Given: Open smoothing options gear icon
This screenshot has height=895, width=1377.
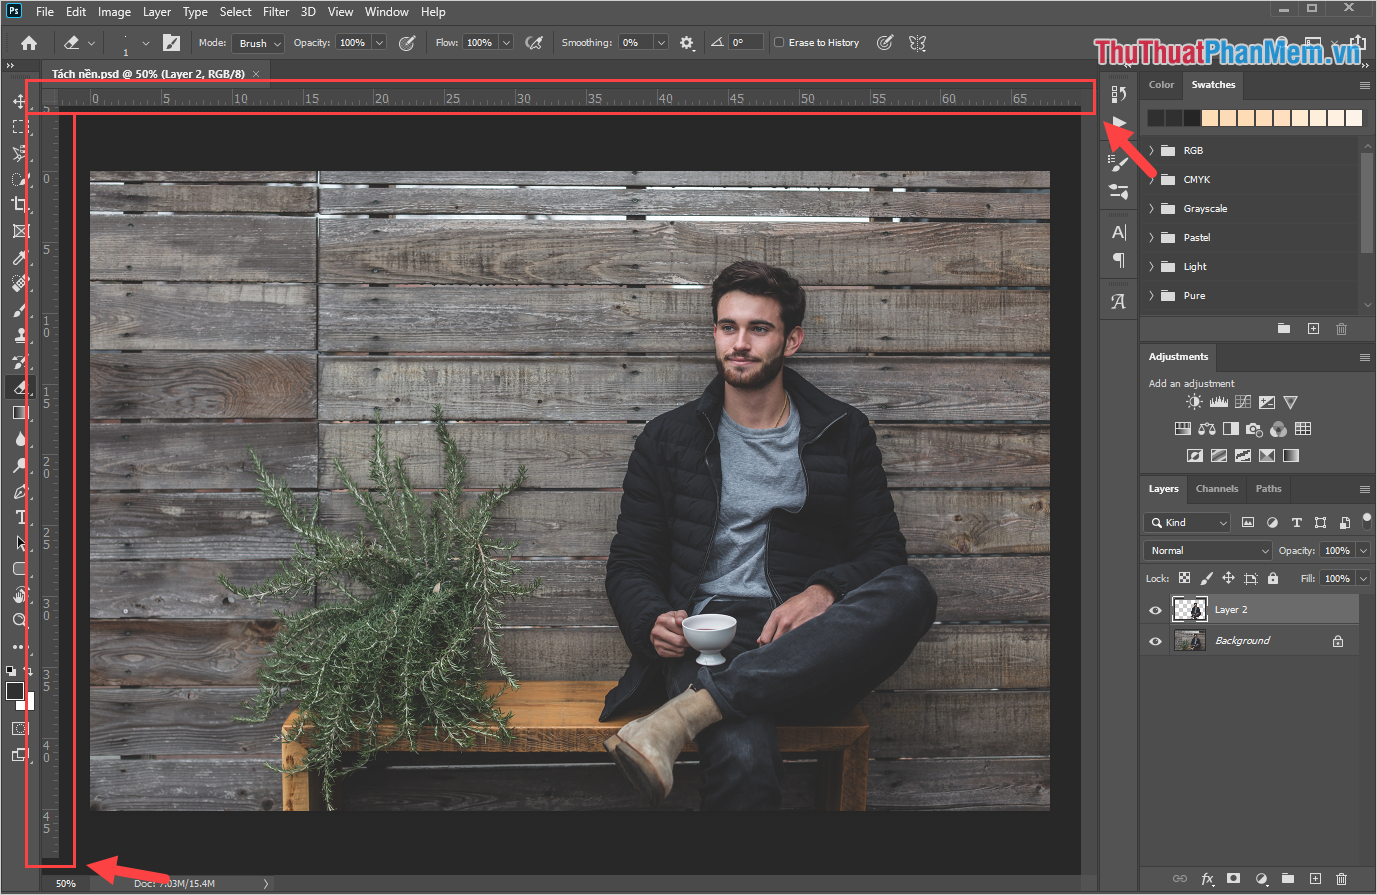Looking at the screenshot, I should point(686,43).
